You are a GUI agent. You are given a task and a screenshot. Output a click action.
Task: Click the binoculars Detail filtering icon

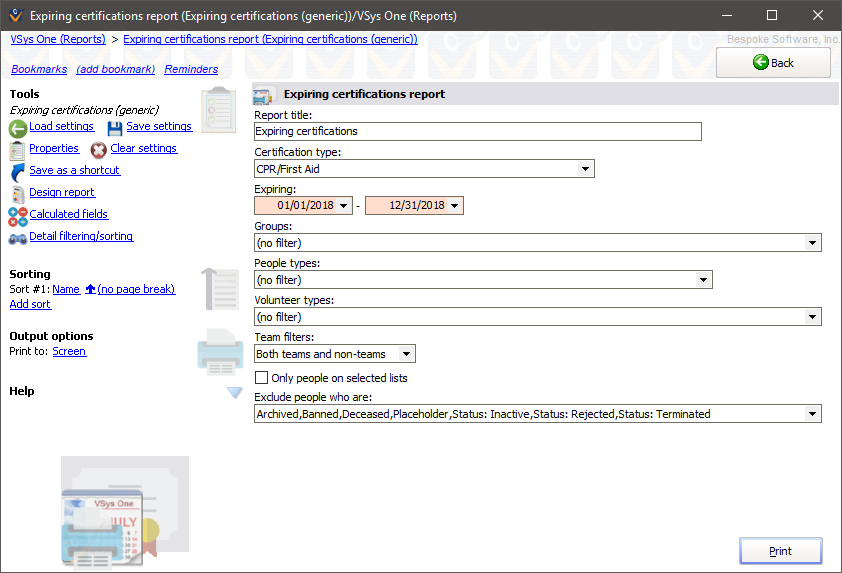[18, 239]
